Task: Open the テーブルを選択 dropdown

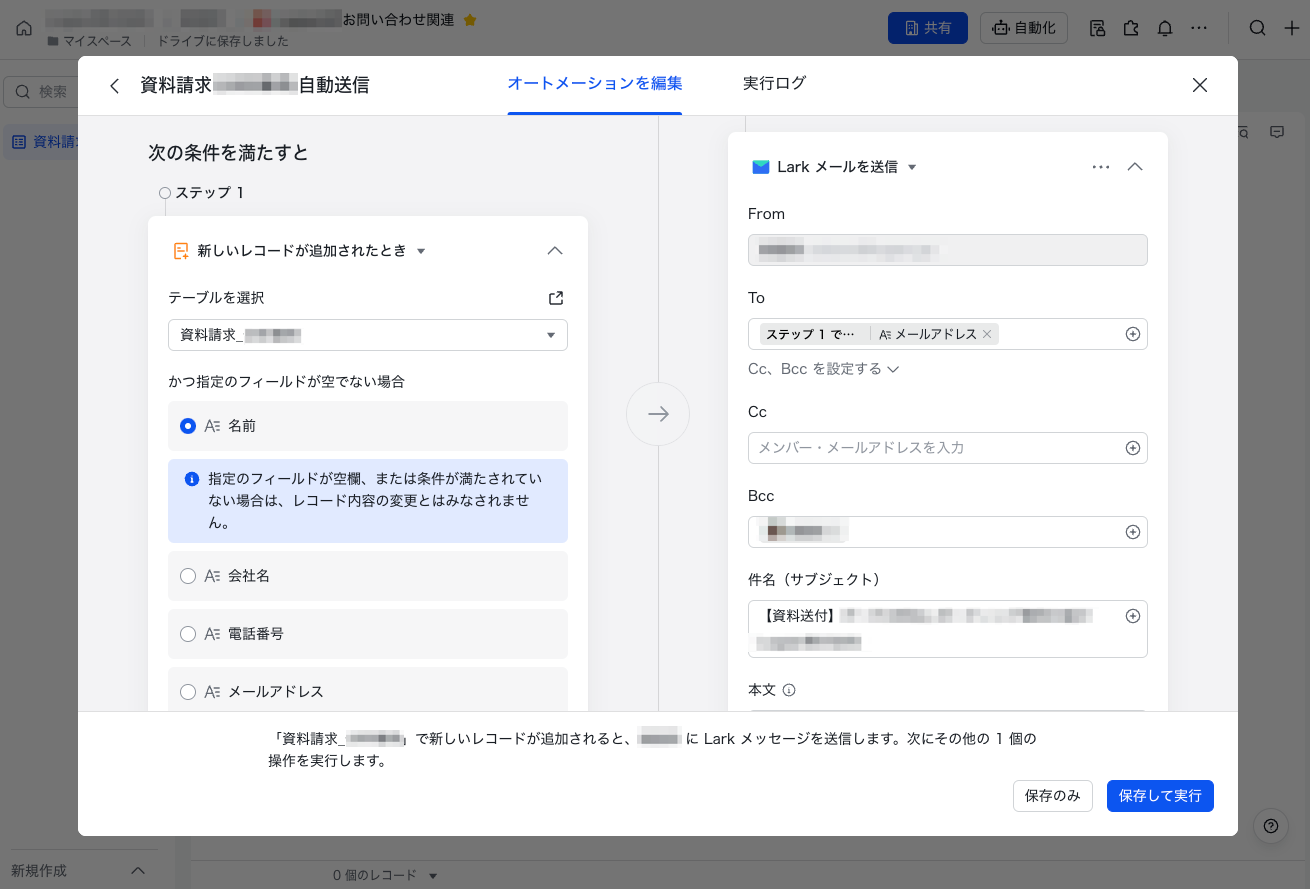Action: 368,335
